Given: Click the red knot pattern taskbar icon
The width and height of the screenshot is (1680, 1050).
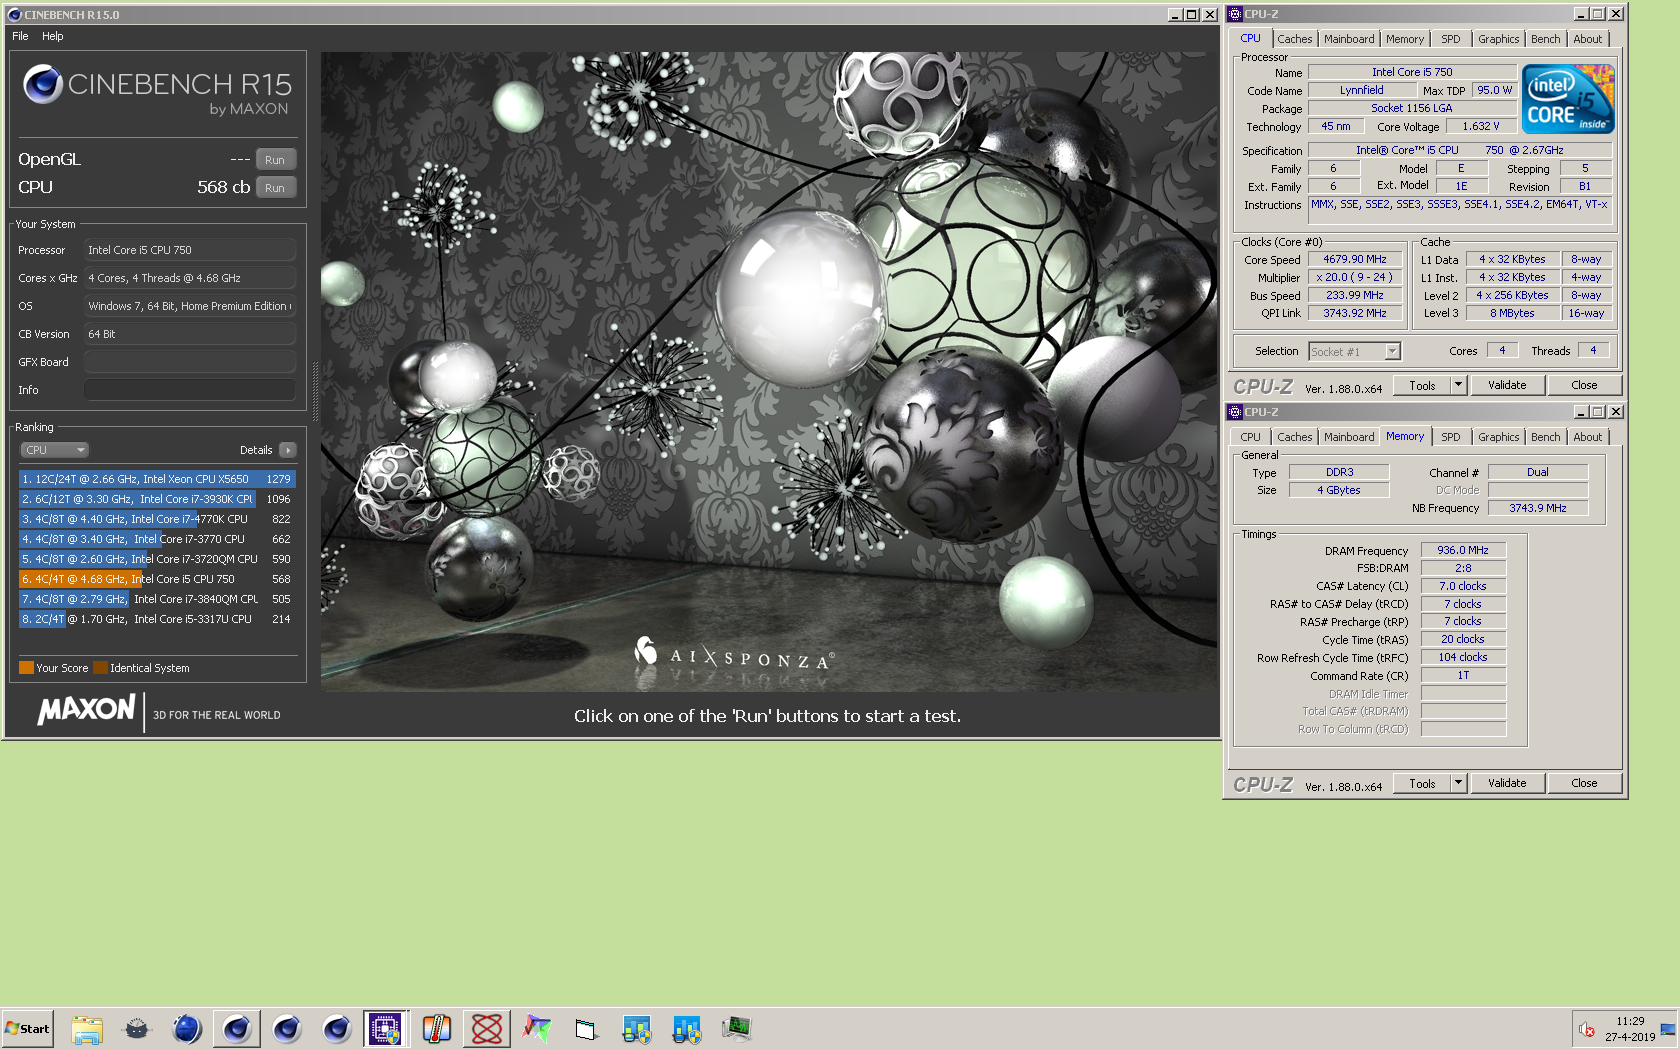Looking at the screenshot, I should (x=487, y=1028).
